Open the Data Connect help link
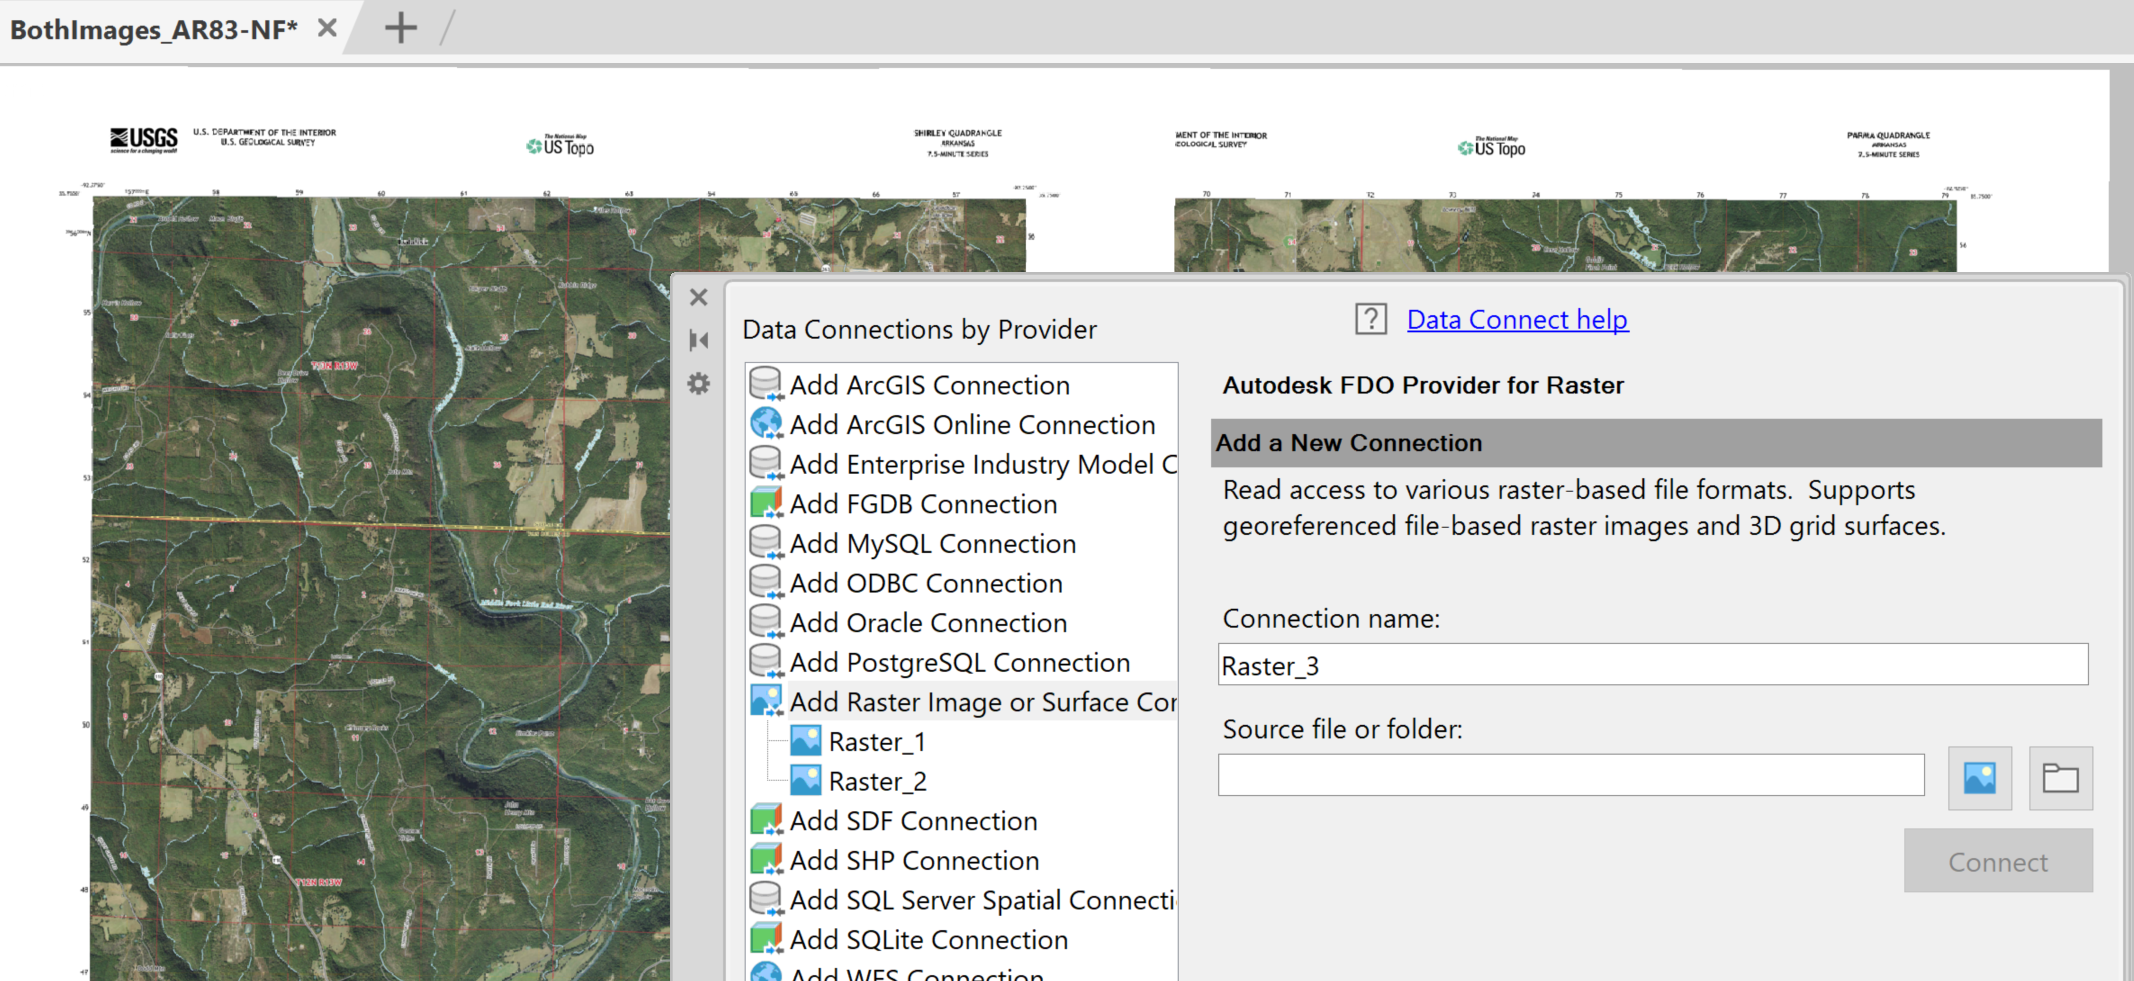 (1517, 319)
